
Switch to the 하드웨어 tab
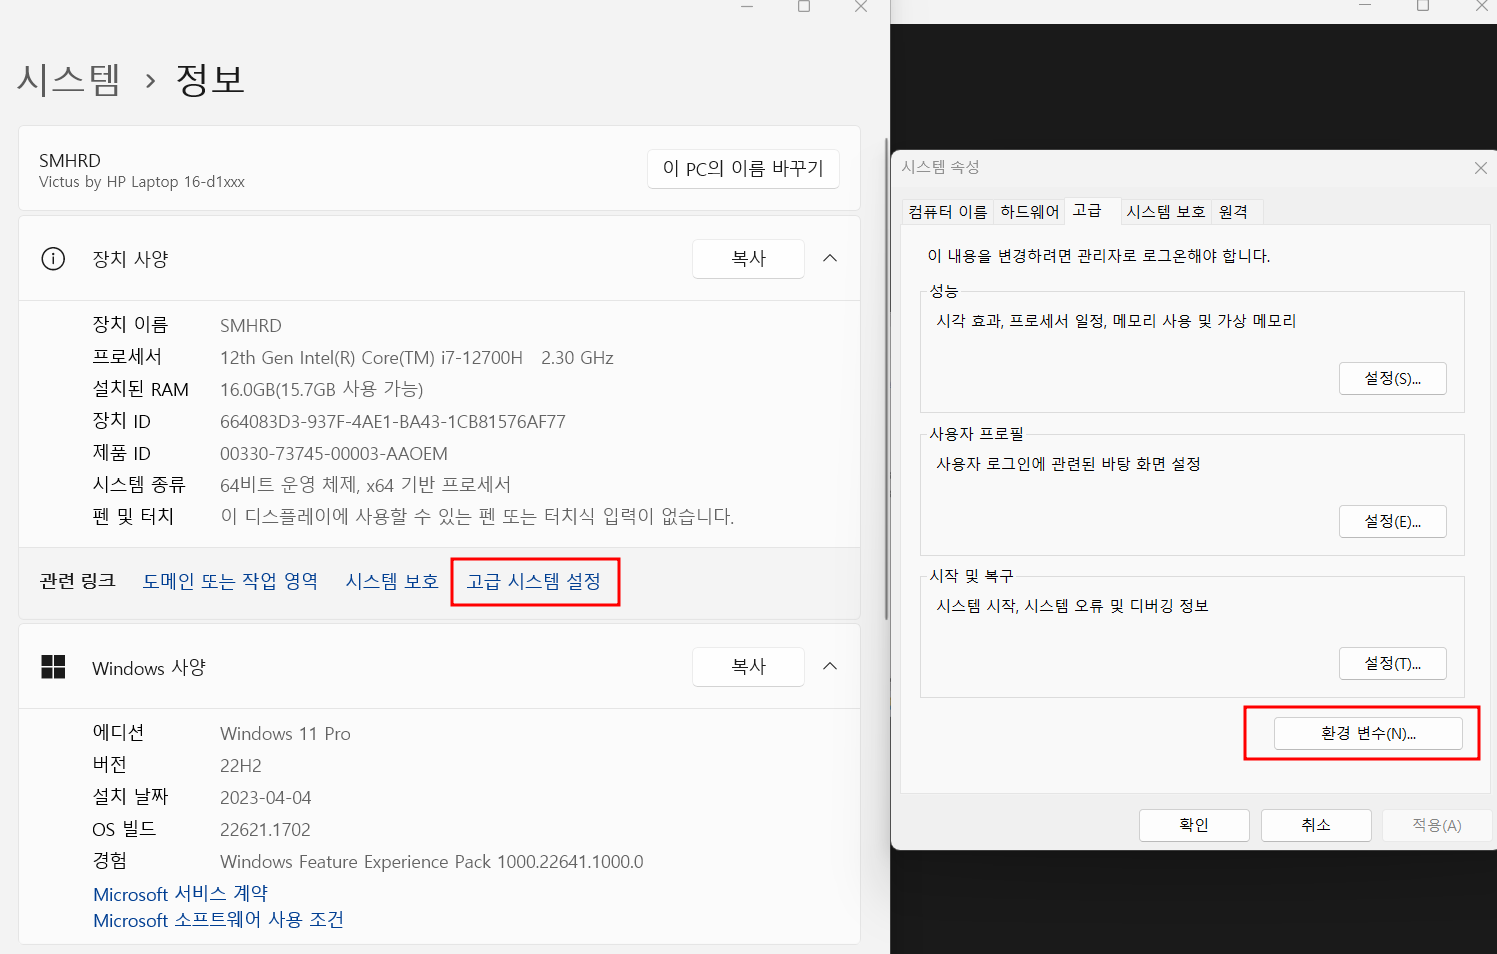pyautogui.click(x=1029, y=212)
